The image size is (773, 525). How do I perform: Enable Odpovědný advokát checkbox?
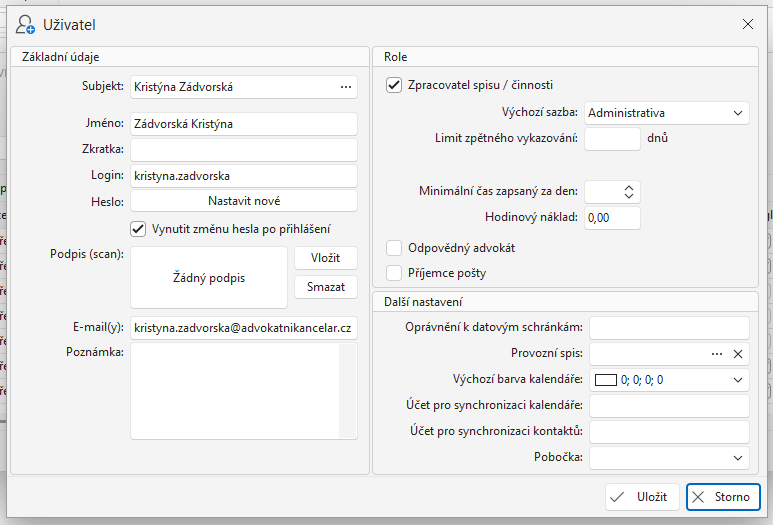394,247
